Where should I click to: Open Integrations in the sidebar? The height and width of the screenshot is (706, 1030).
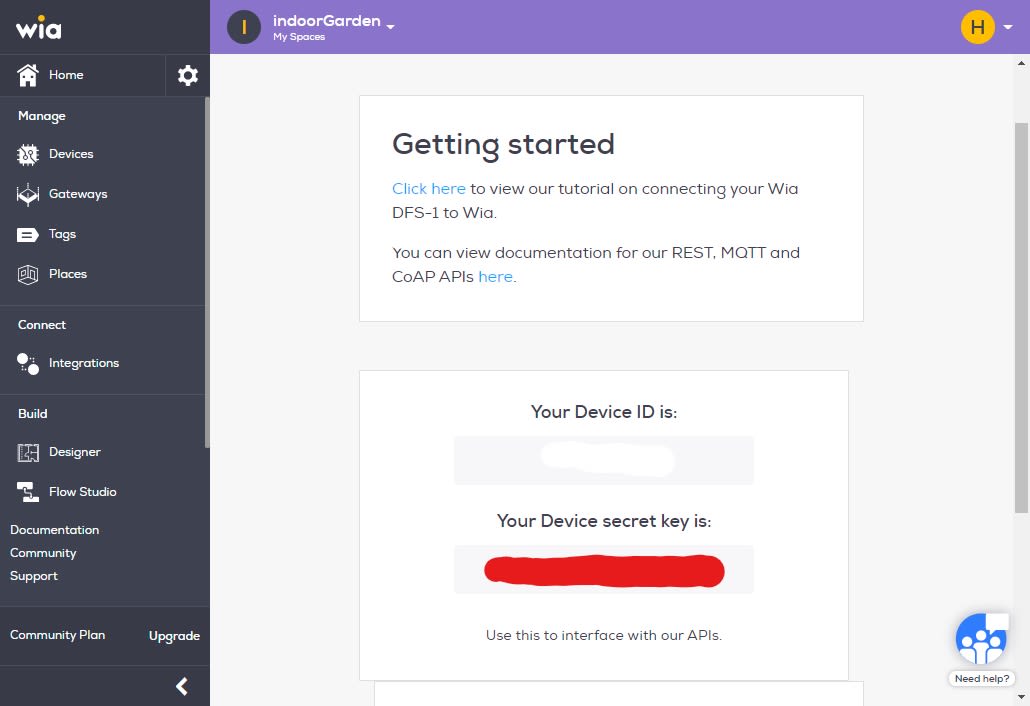84,363
